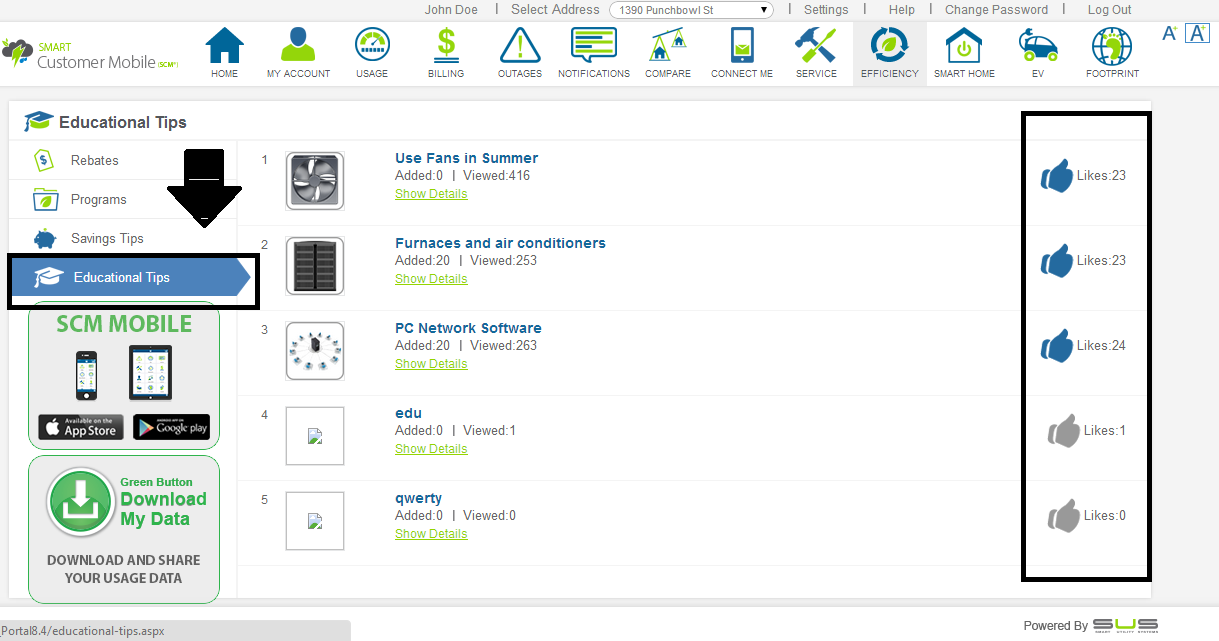Select Rebates in the left sidebar
The width and height of the screenshot is (1219, 641).
tap(94, 160)
